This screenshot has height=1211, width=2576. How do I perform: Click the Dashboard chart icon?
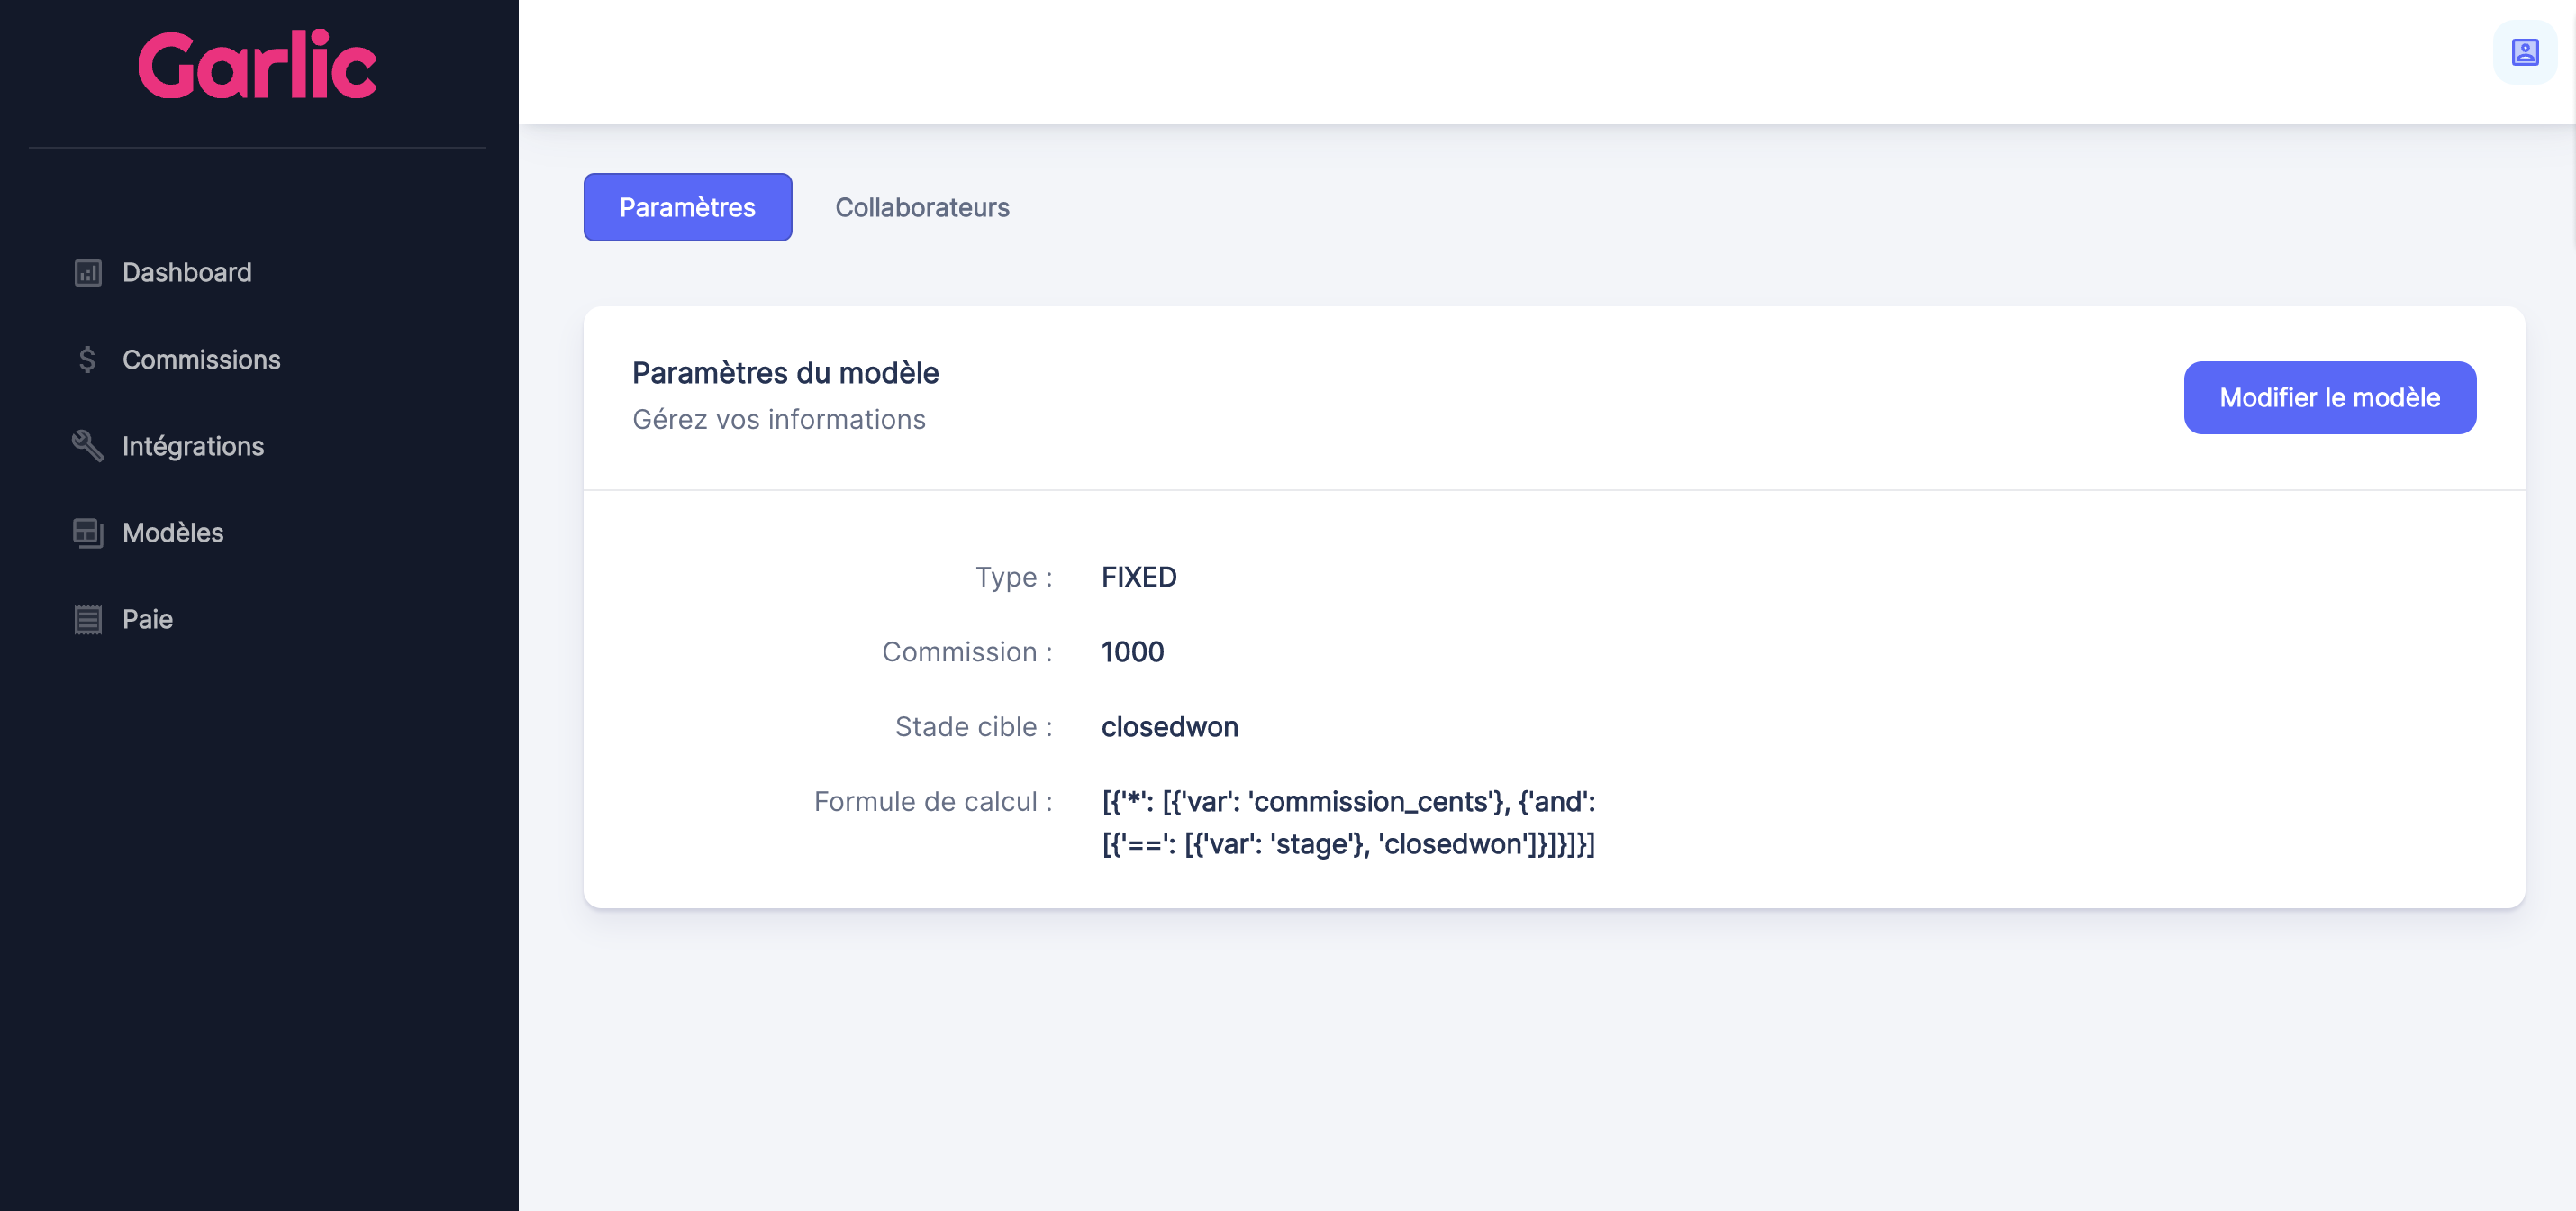click(x=88, y=273)
